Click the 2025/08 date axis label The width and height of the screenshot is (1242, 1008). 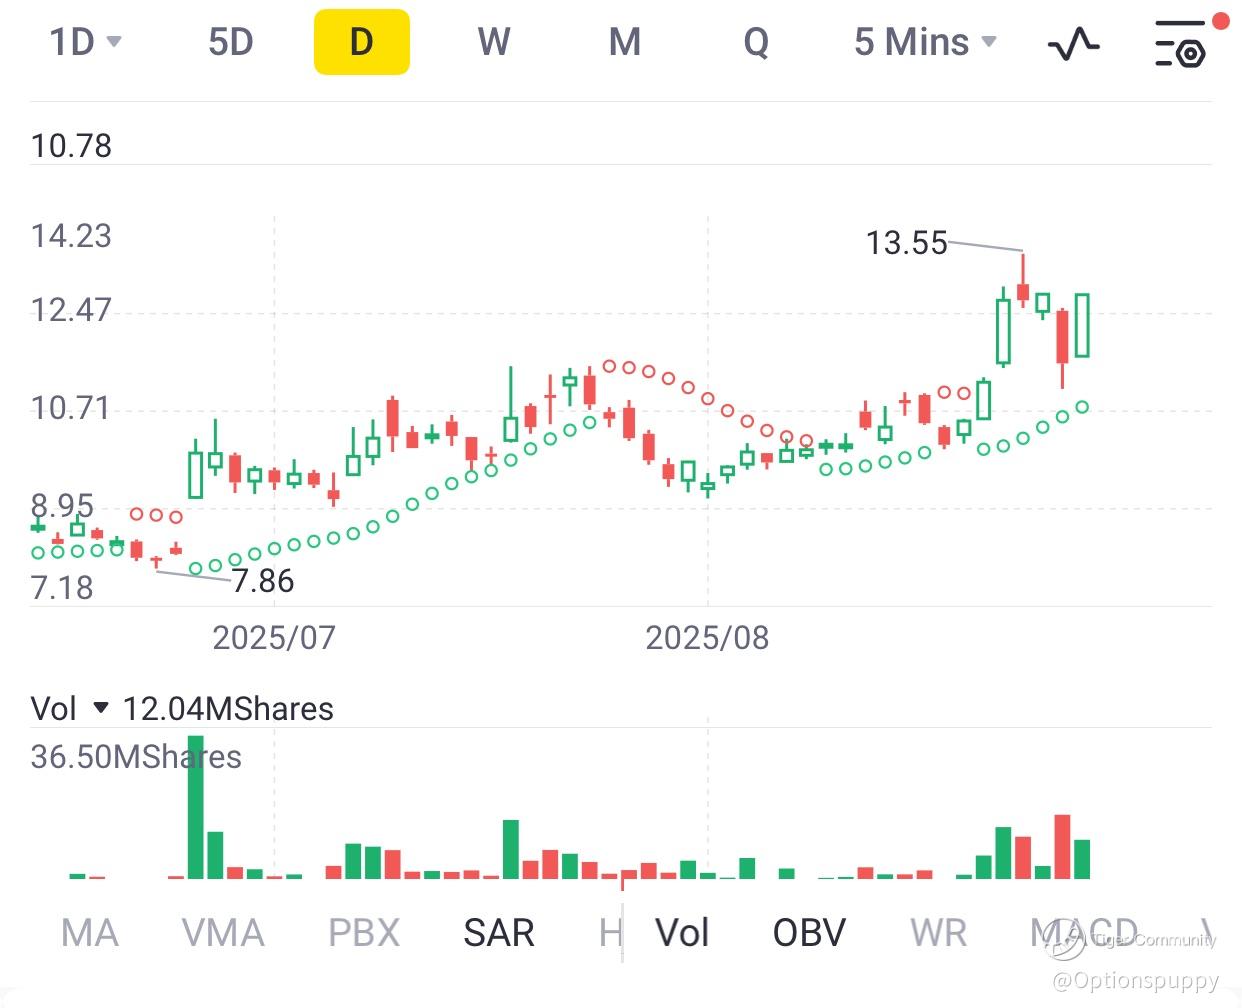click(707, 638)
